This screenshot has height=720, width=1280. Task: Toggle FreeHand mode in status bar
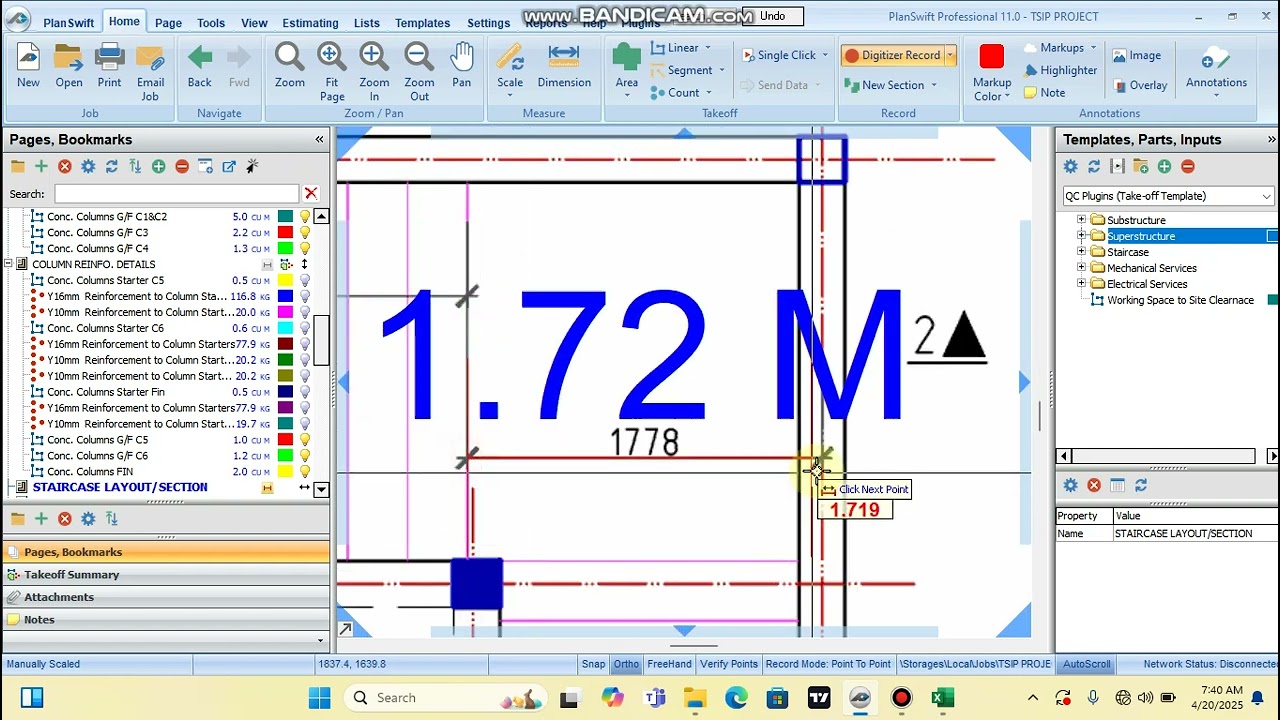coord(669,664)
